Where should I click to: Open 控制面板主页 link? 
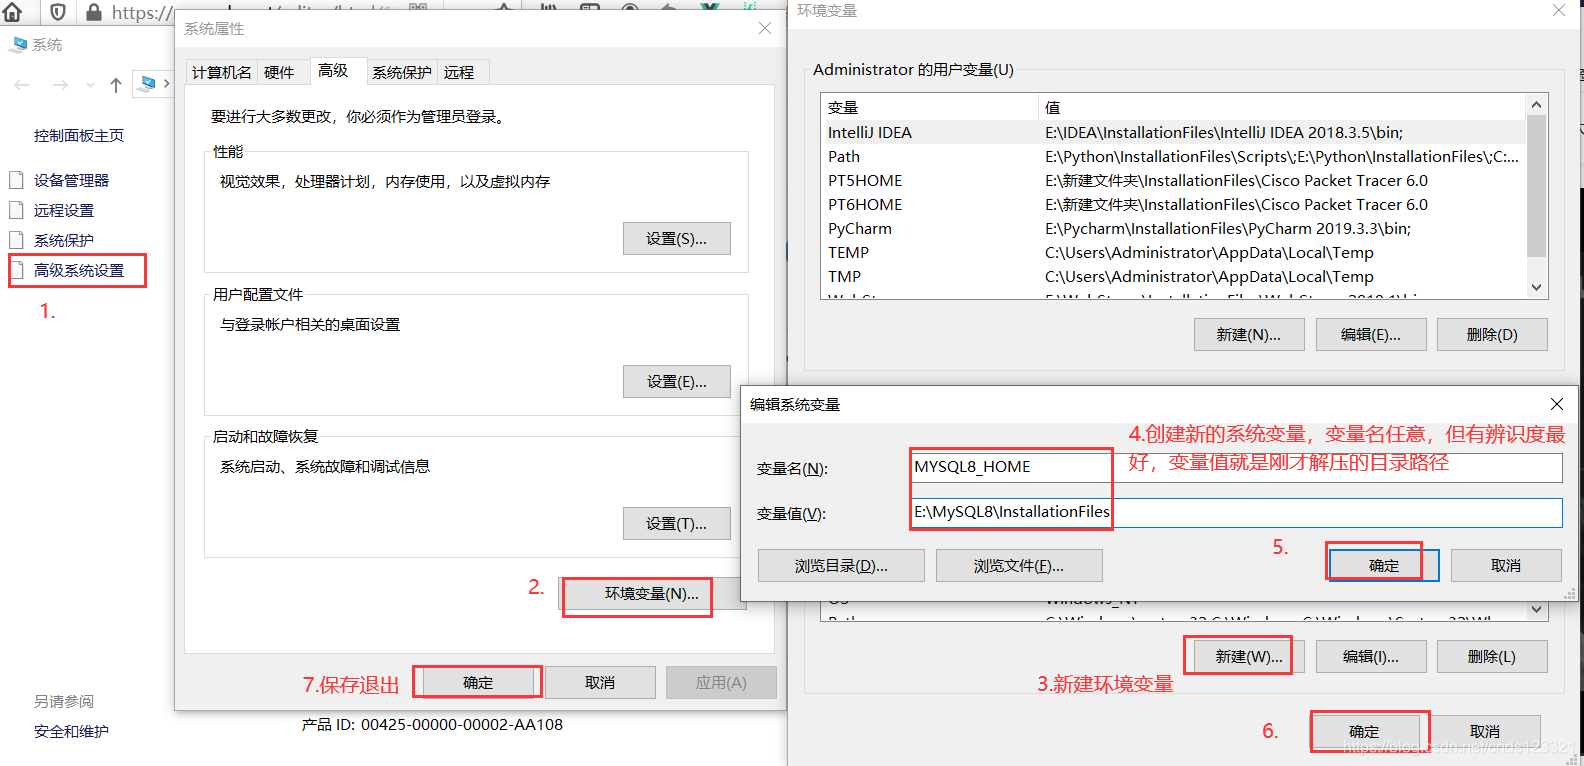tap(79, 135)
